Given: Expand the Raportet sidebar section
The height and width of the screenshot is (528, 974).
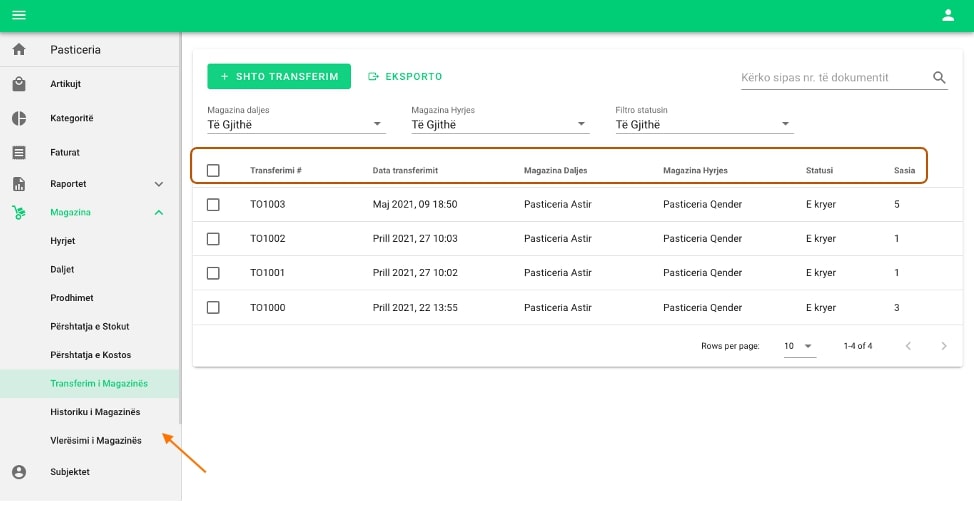Looking at the screenshot, I should (158, 184).
